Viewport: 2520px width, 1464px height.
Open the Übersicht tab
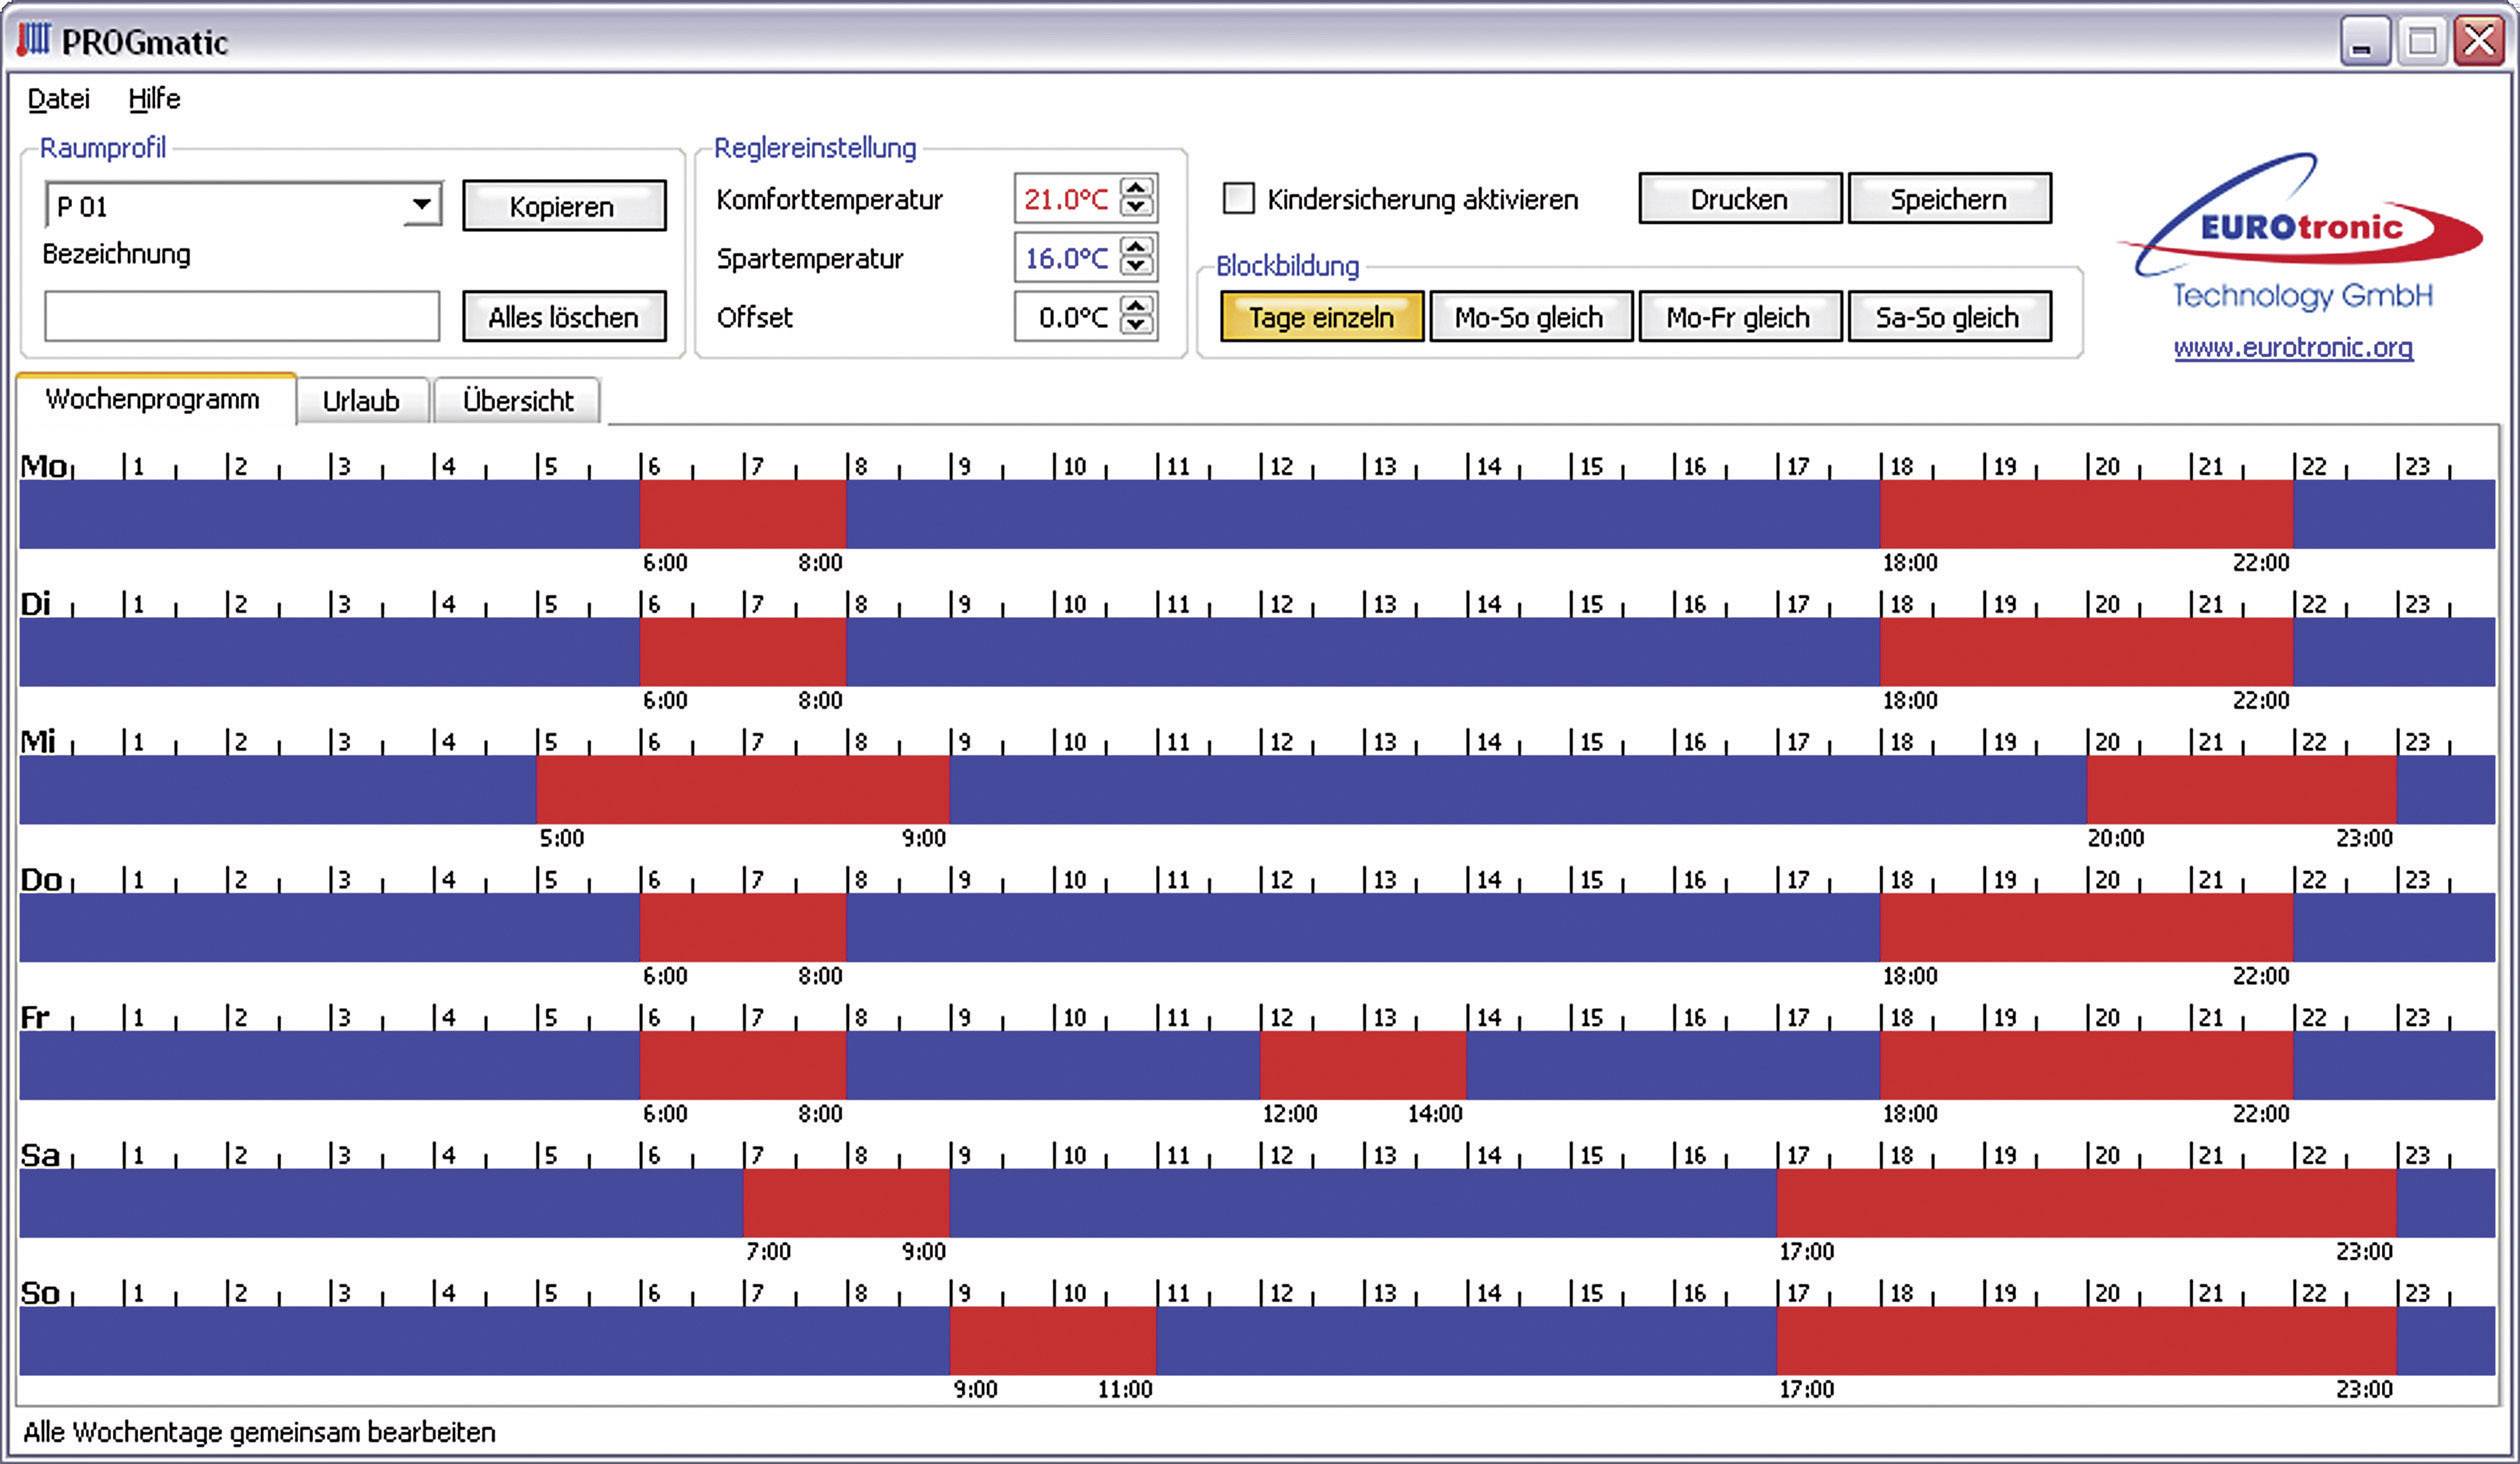point(517,401)
